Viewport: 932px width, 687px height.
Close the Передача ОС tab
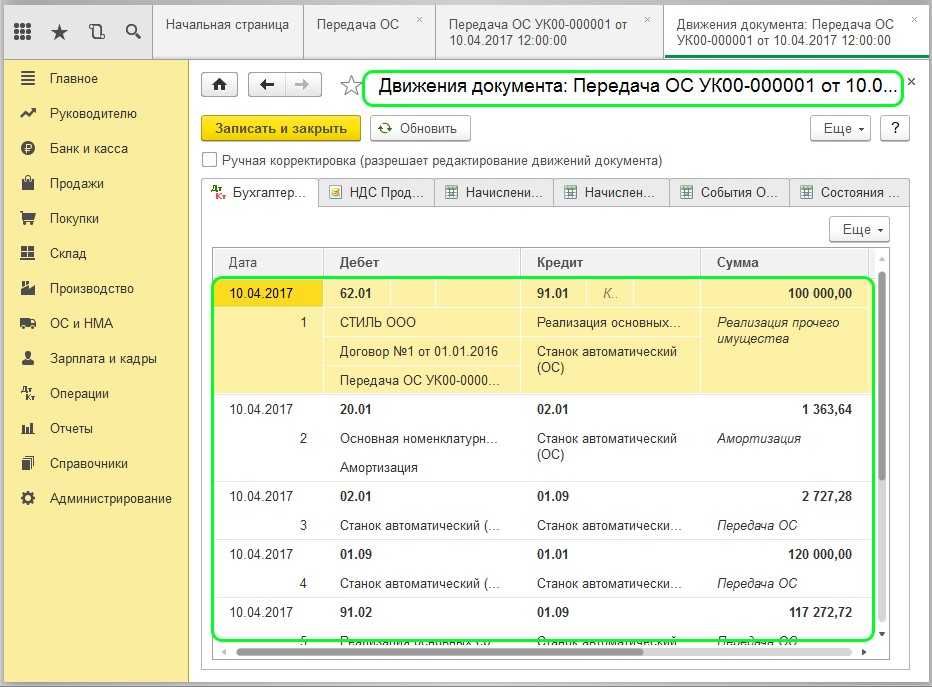coord(420,20)
